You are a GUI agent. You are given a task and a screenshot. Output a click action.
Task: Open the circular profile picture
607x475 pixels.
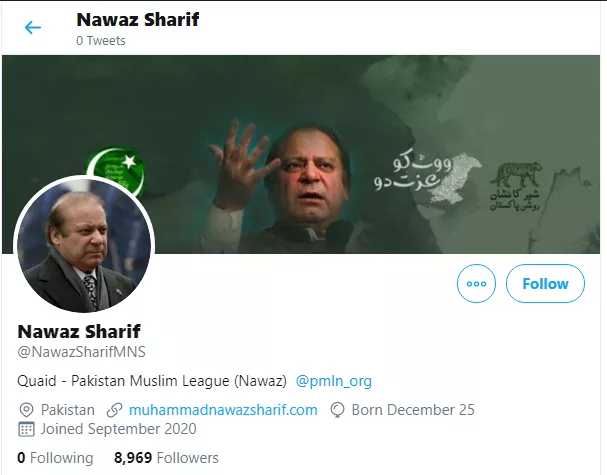pyautogui.click(x=84, y=244)
